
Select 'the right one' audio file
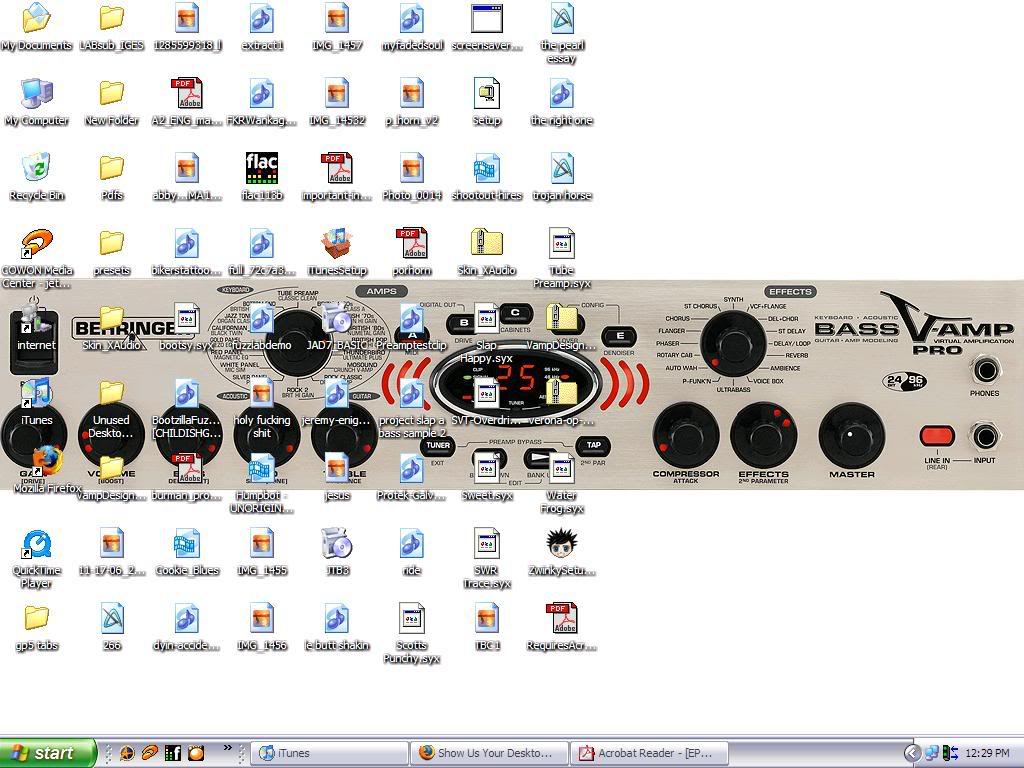[x=562, y=93]
